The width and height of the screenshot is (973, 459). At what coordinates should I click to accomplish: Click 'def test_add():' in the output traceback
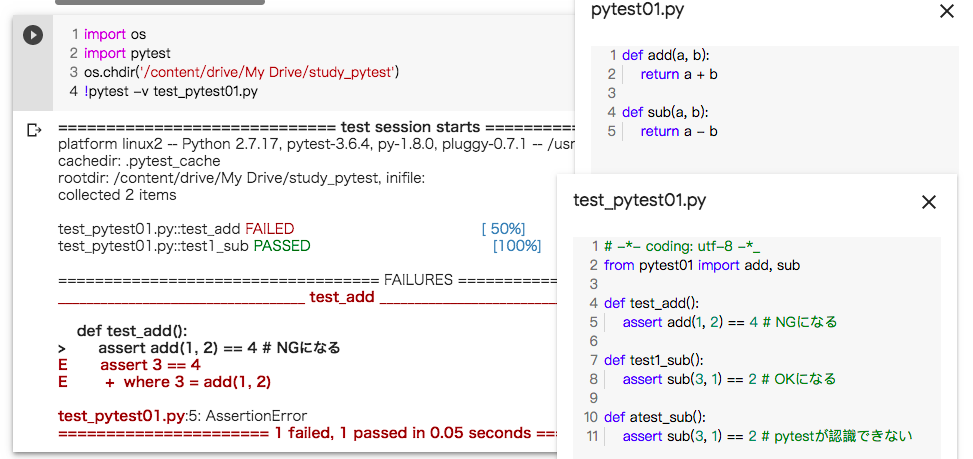point(132,331)
